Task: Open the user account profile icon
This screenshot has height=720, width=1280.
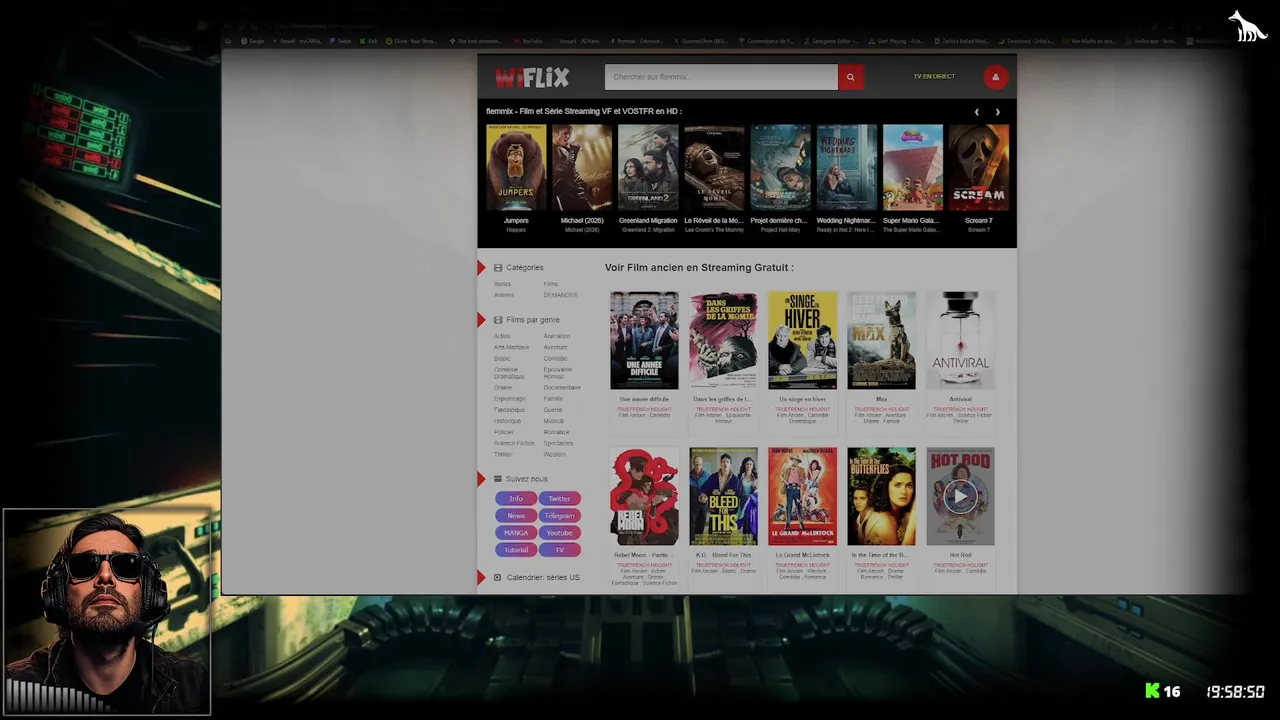Action: 995,77
